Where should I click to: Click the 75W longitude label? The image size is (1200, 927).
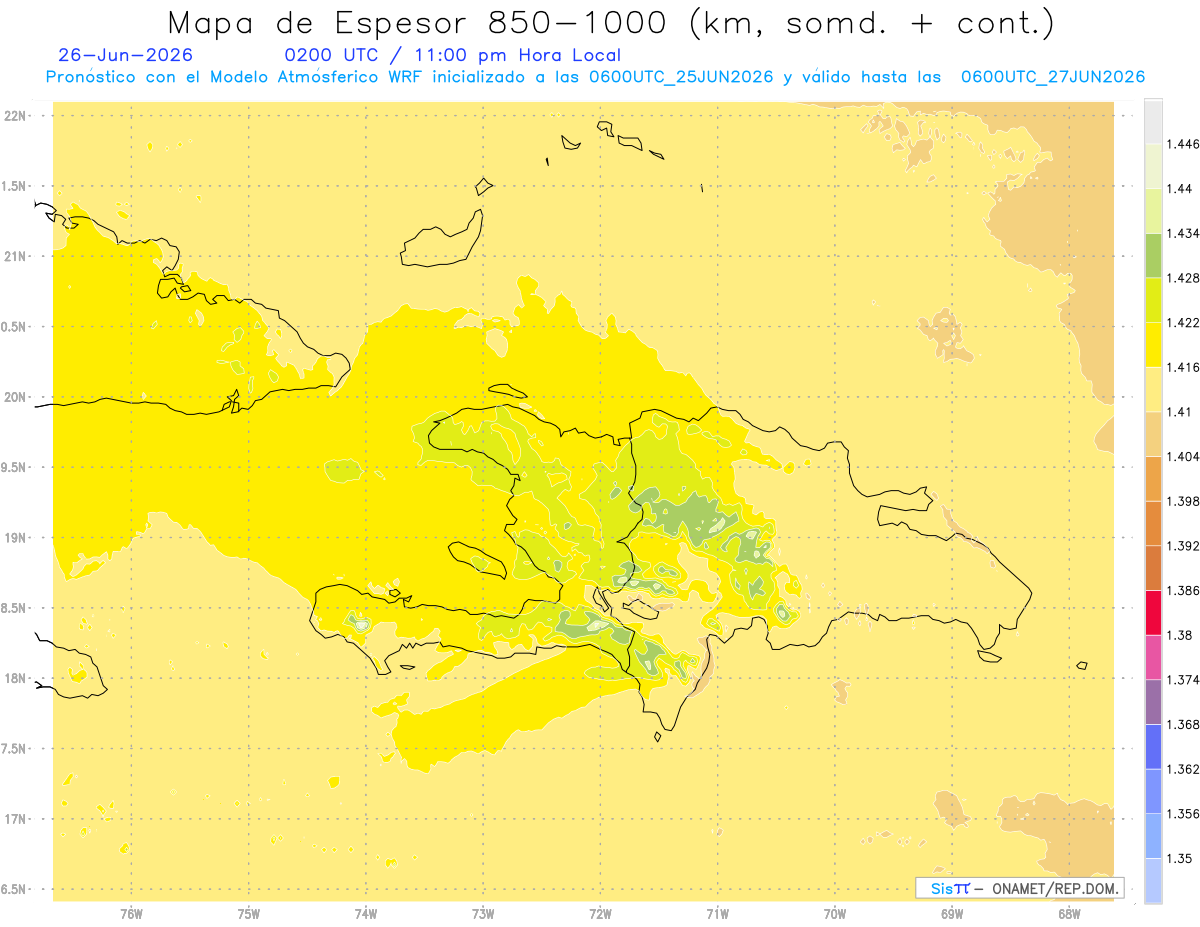[249, 914]
